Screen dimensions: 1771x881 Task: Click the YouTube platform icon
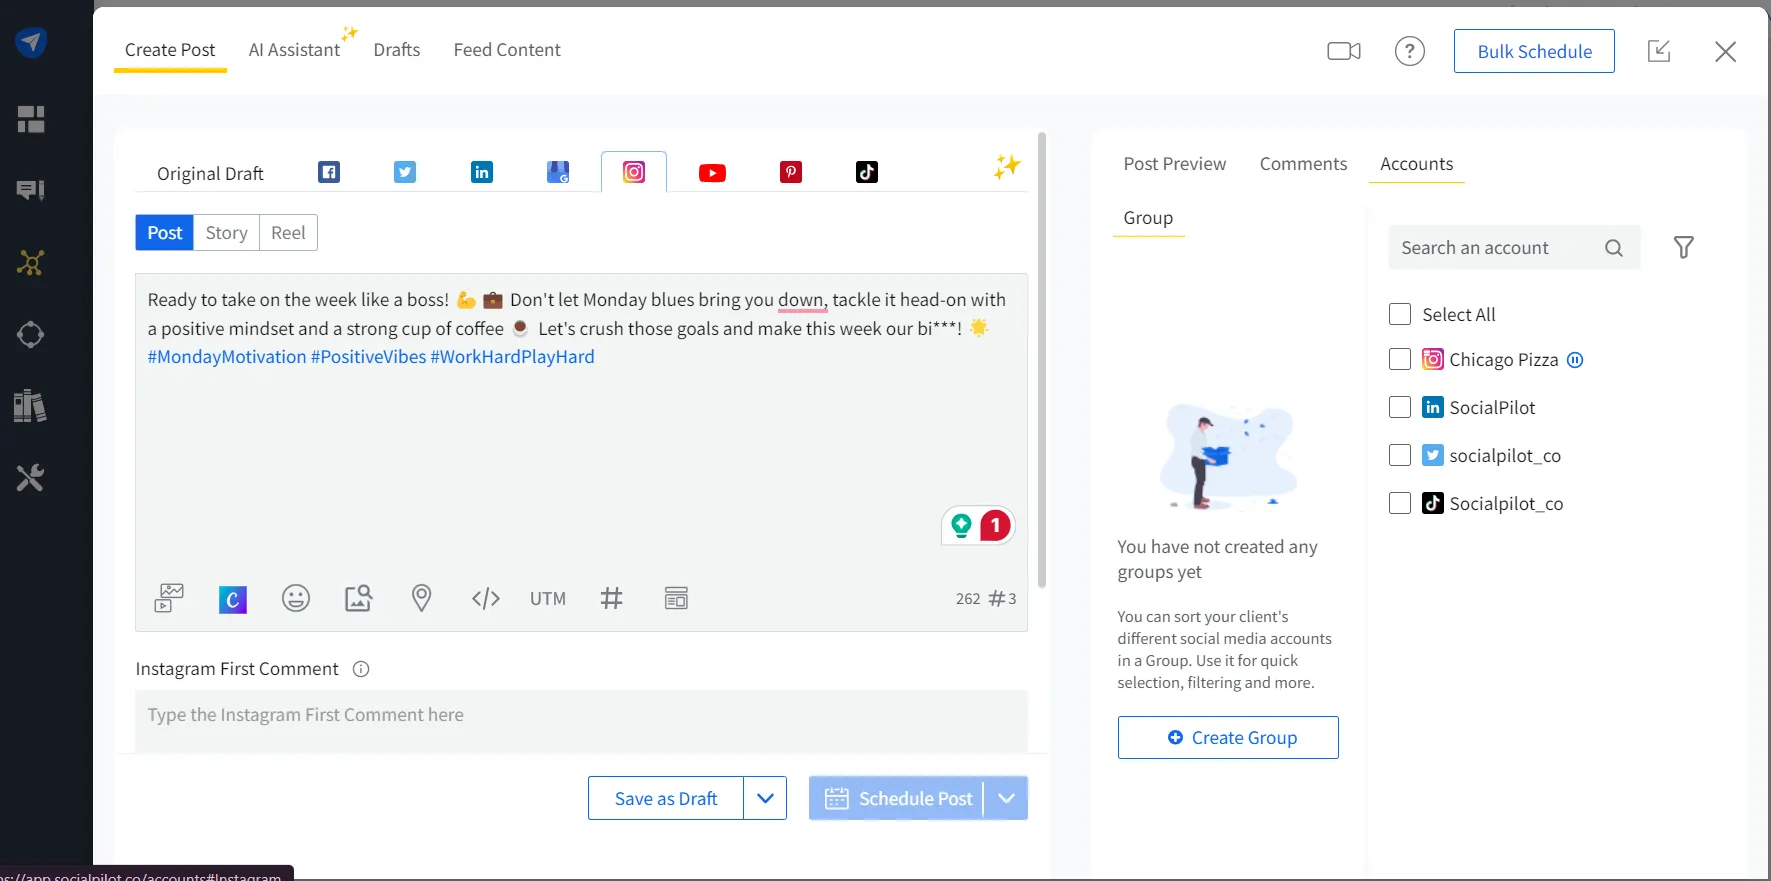coord(712,173)
